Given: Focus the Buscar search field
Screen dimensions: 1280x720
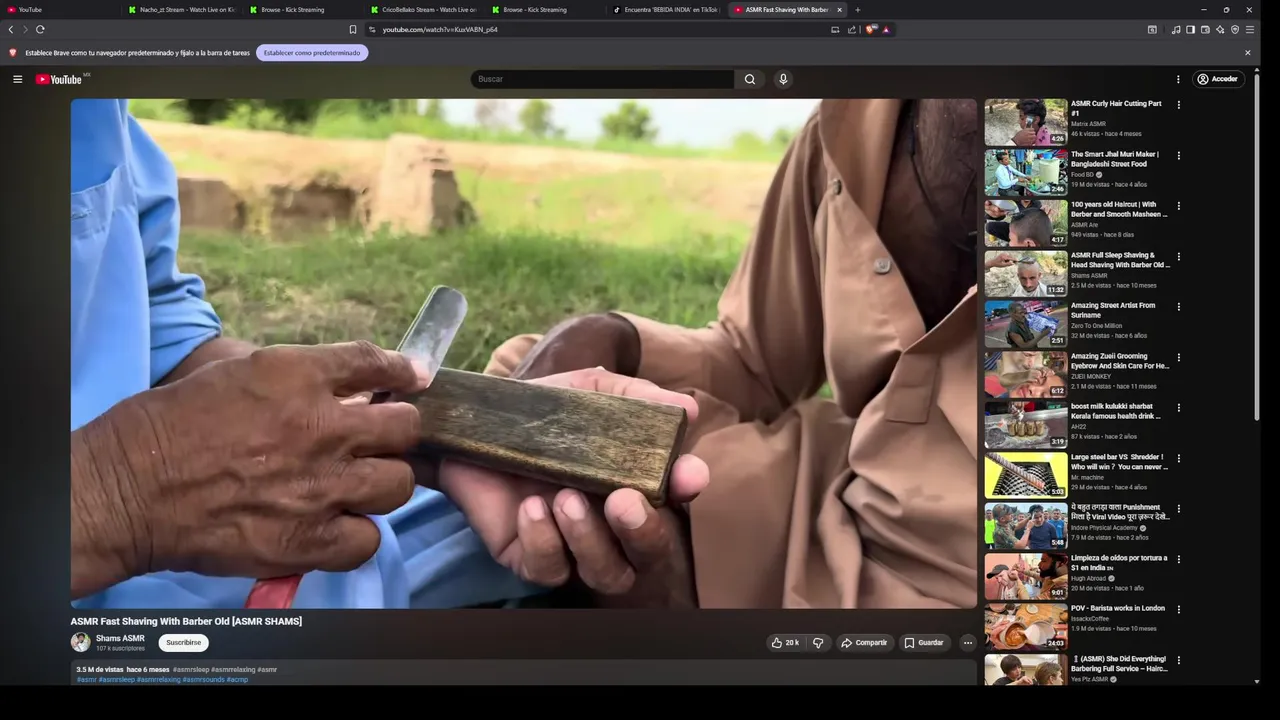Looking at the screenshot, I should tap(602, 79).
